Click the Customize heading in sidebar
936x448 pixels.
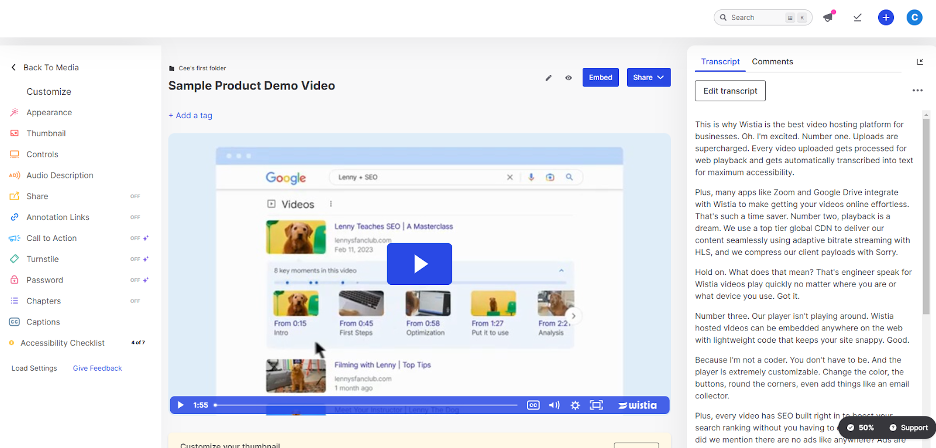point(48,92)
